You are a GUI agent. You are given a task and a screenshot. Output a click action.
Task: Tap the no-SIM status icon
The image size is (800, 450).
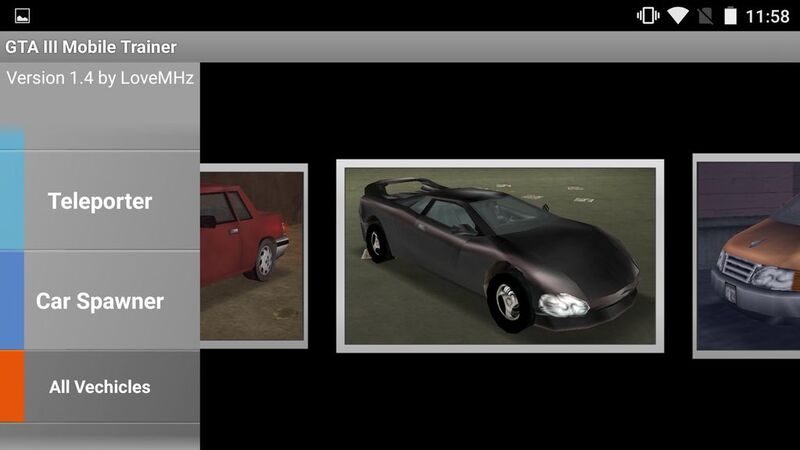706,16
